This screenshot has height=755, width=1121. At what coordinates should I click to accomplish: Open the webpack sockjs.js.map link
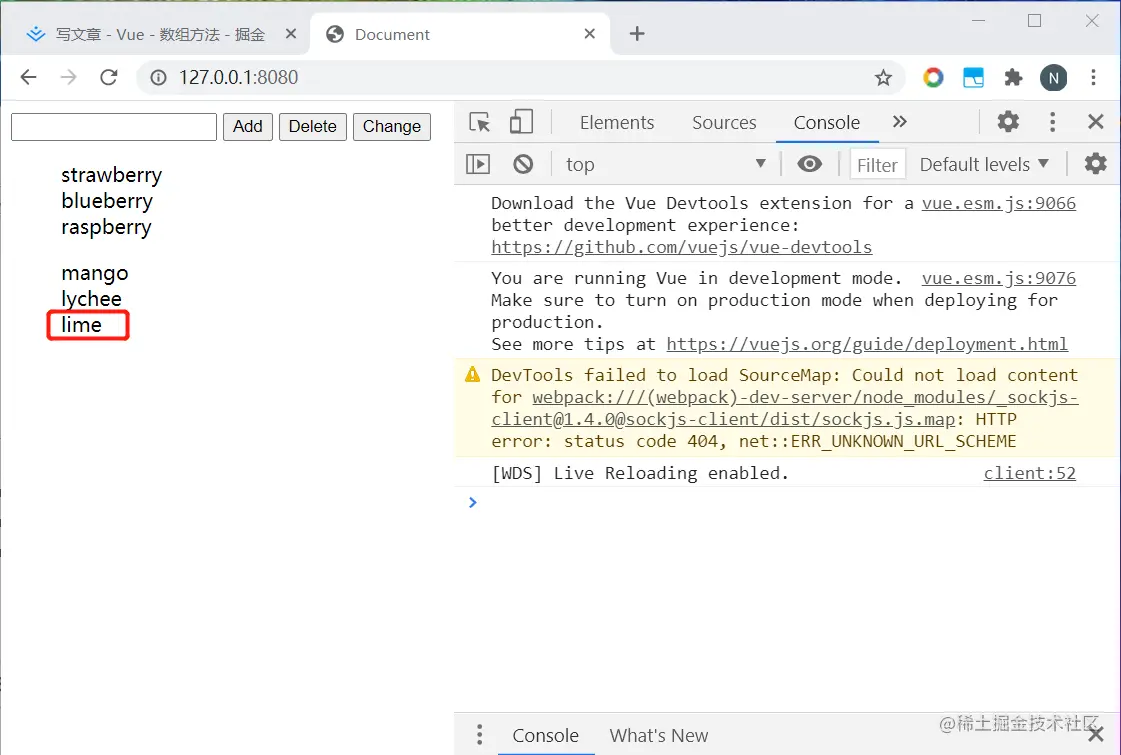tap(784, 408)
